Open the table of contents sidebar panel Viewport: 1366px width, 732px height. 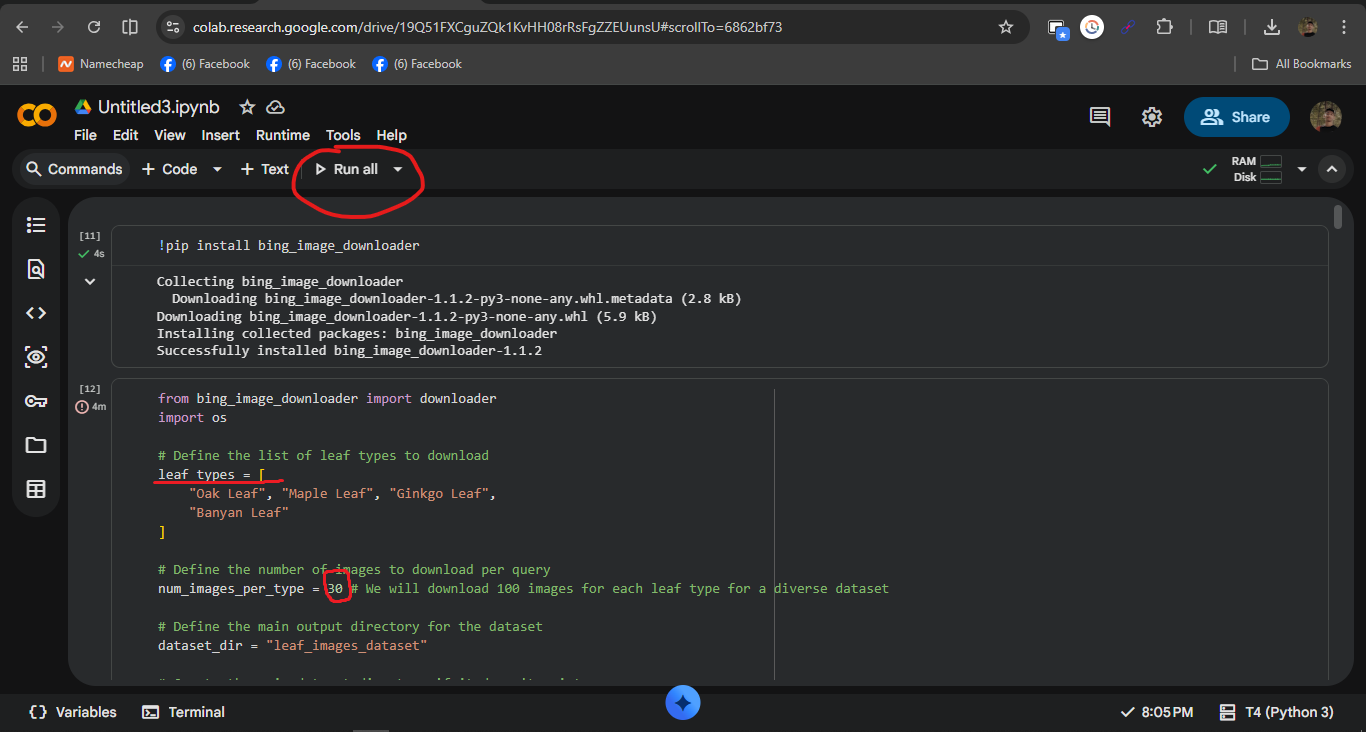coord(36,225)
